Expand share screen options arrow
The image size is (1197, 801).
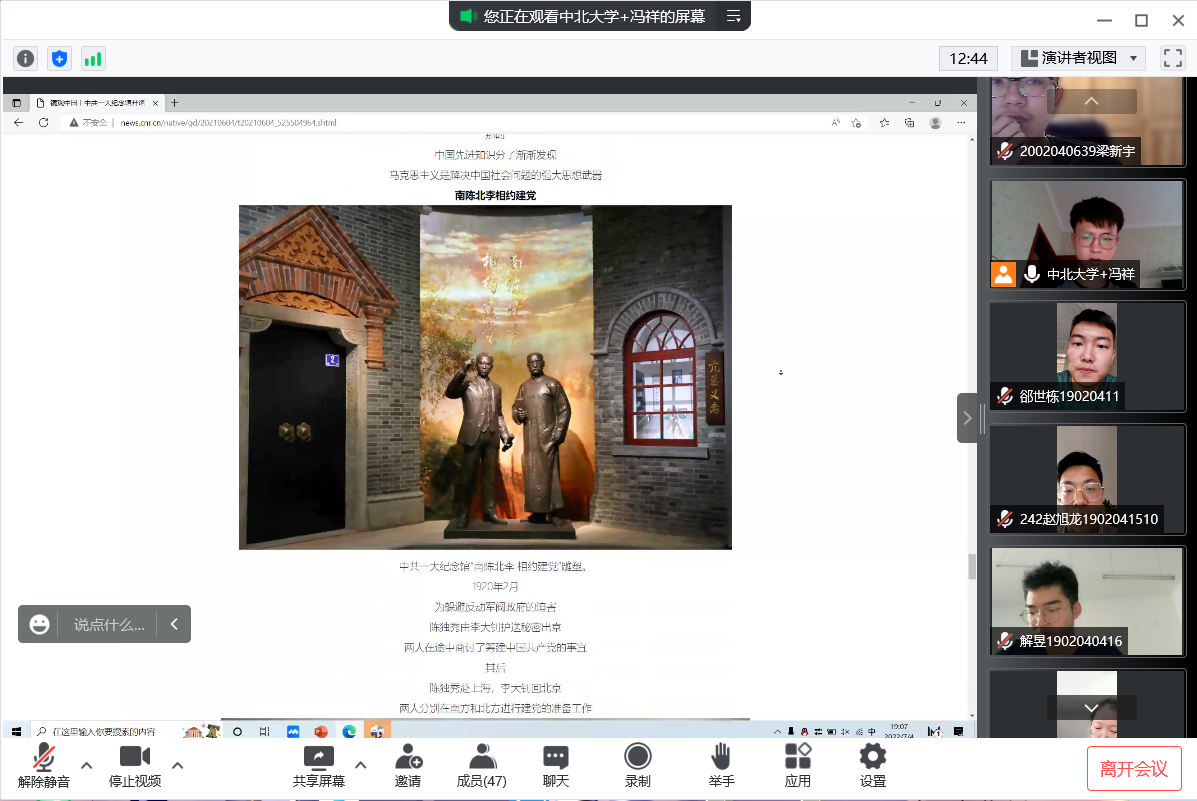point(361,766)
